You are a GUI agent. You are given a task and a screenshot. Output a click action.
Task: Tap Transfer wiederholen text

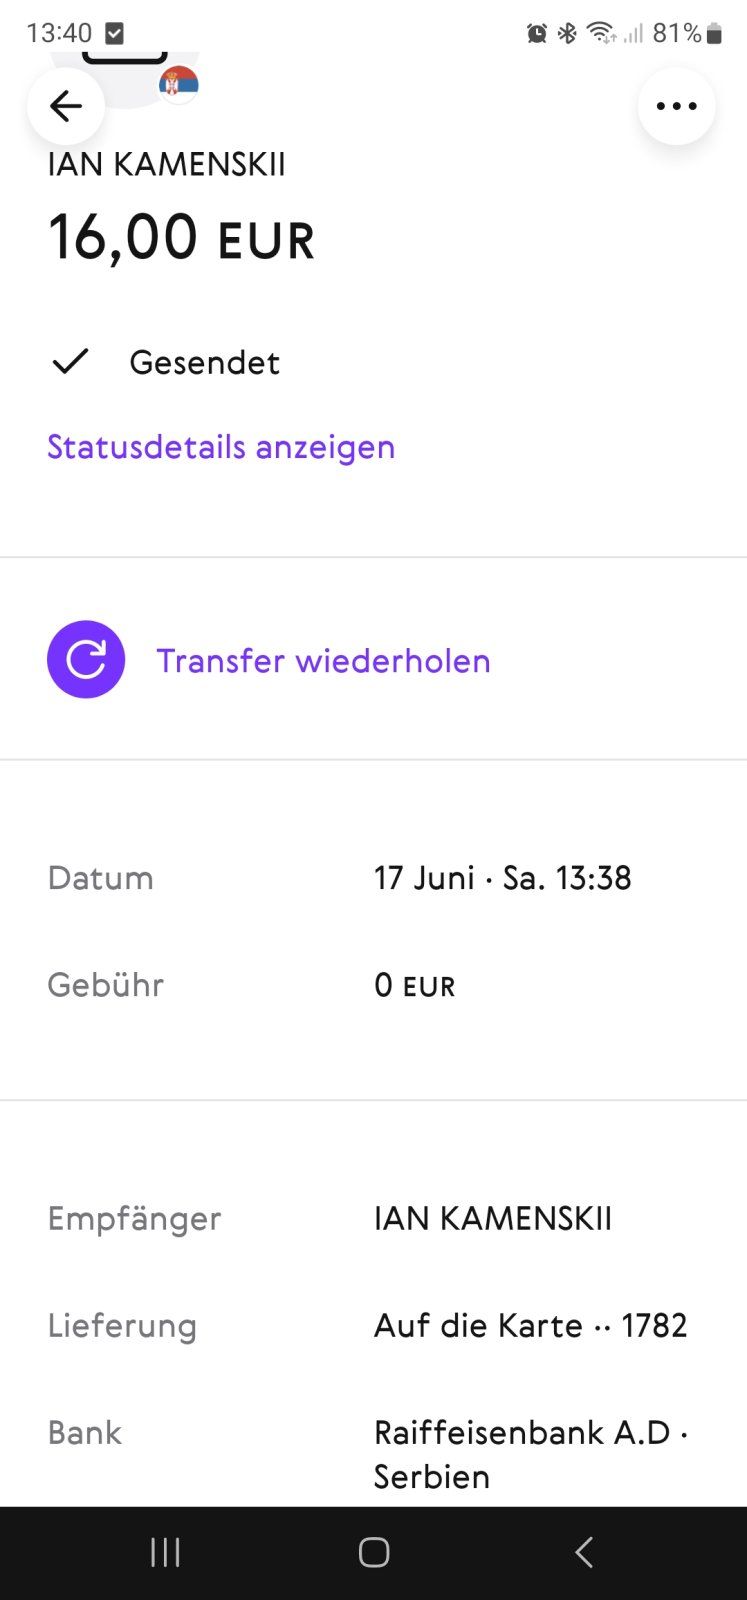(x=323, y=661)
